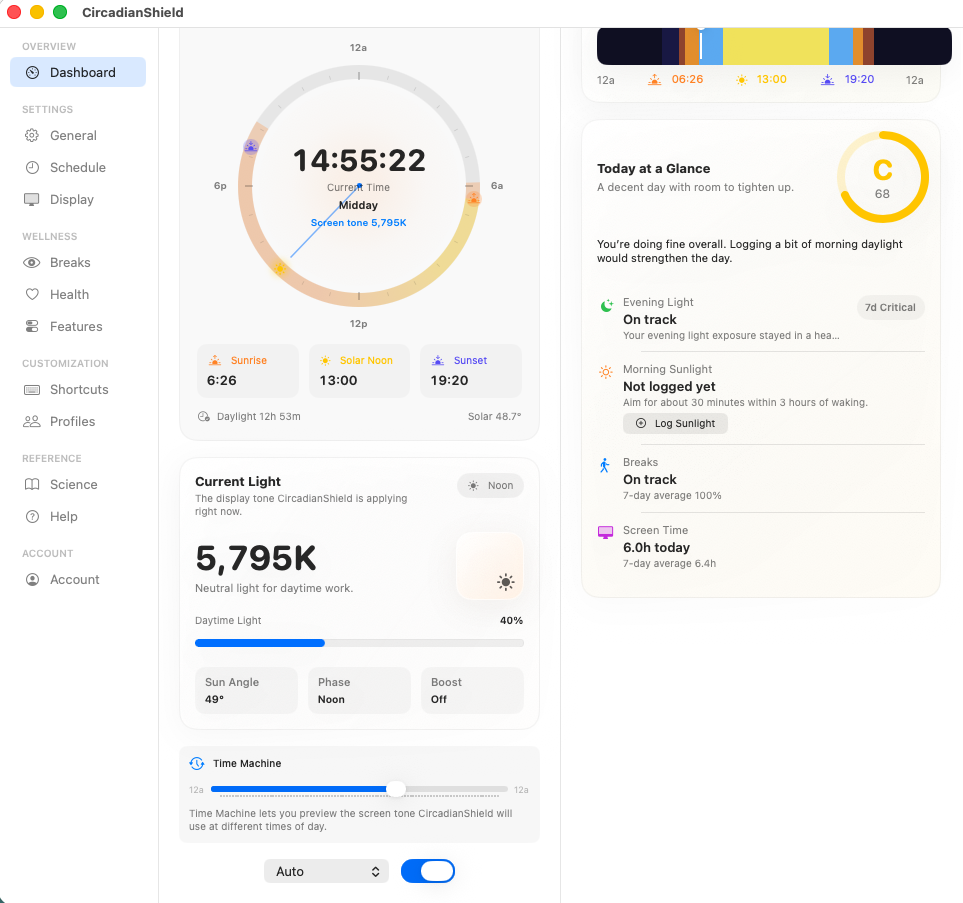Open Shortcuts using the keyboard icon

(33, 389)
